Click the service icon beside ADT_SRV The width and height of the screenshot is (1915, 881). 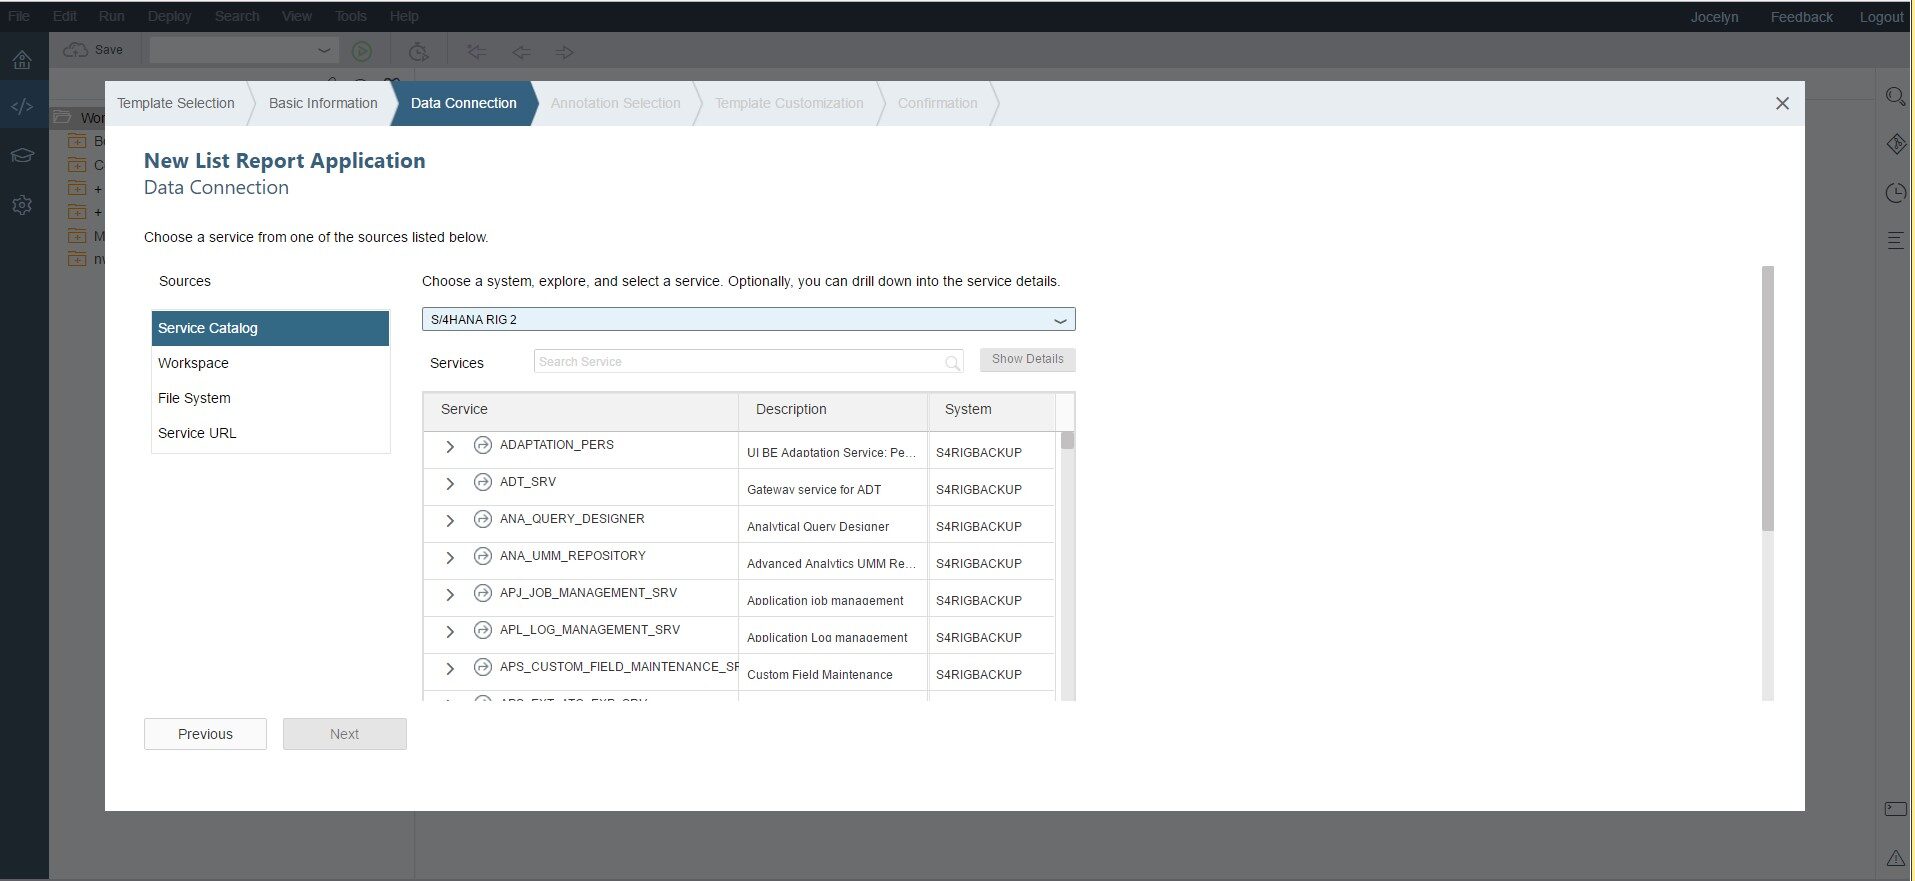coord(483,482)
